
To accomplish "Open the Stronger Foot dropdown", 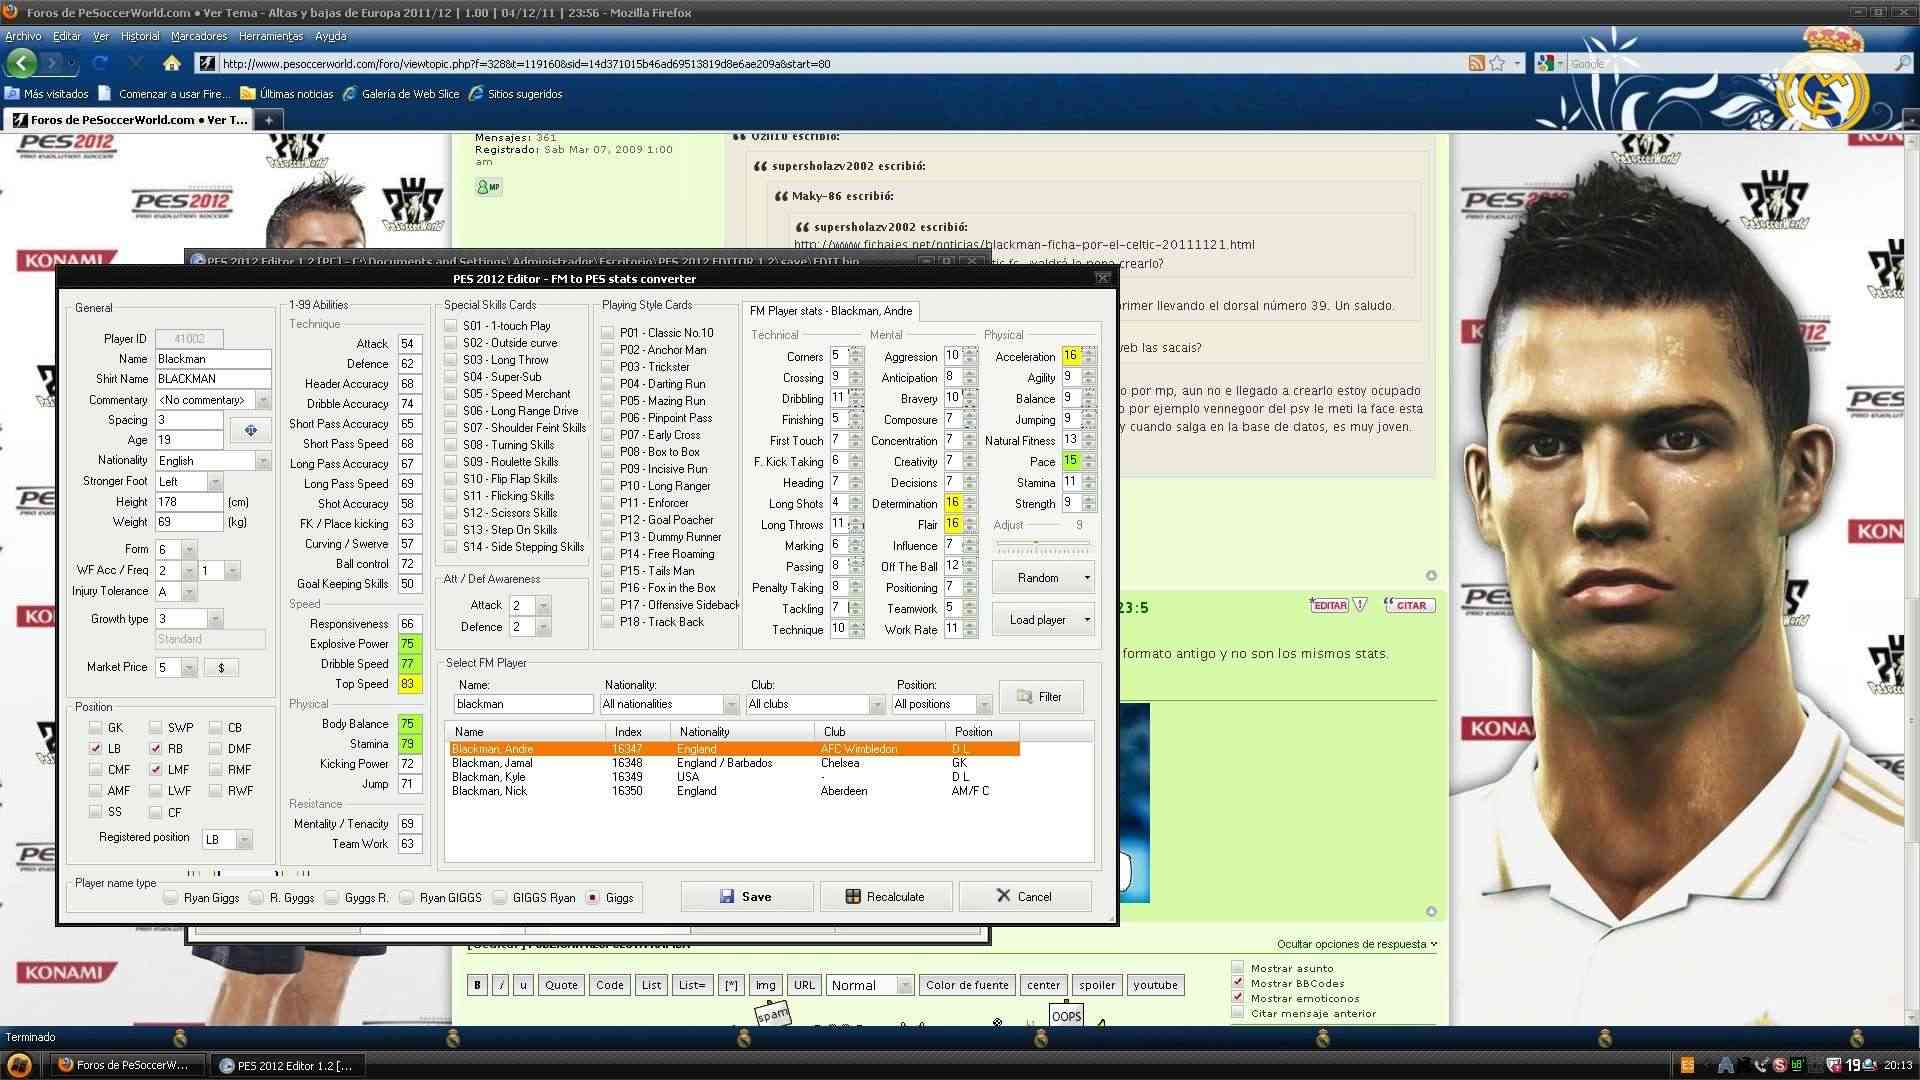I will [215, 482].
